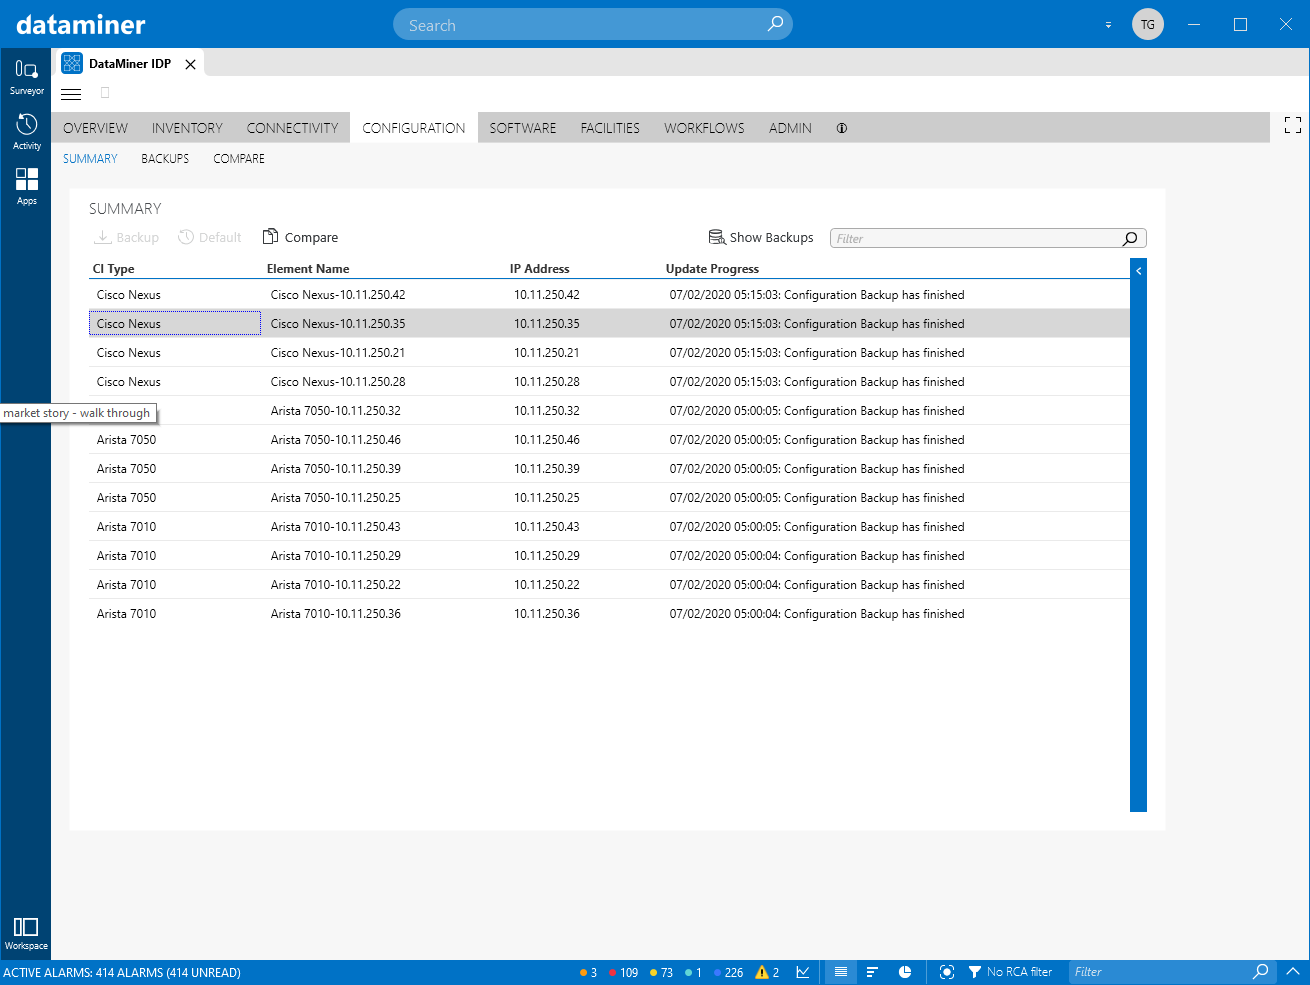1310x985 pixels.
Task: Click the info icon after ADMIN
Action: point(842,128)
